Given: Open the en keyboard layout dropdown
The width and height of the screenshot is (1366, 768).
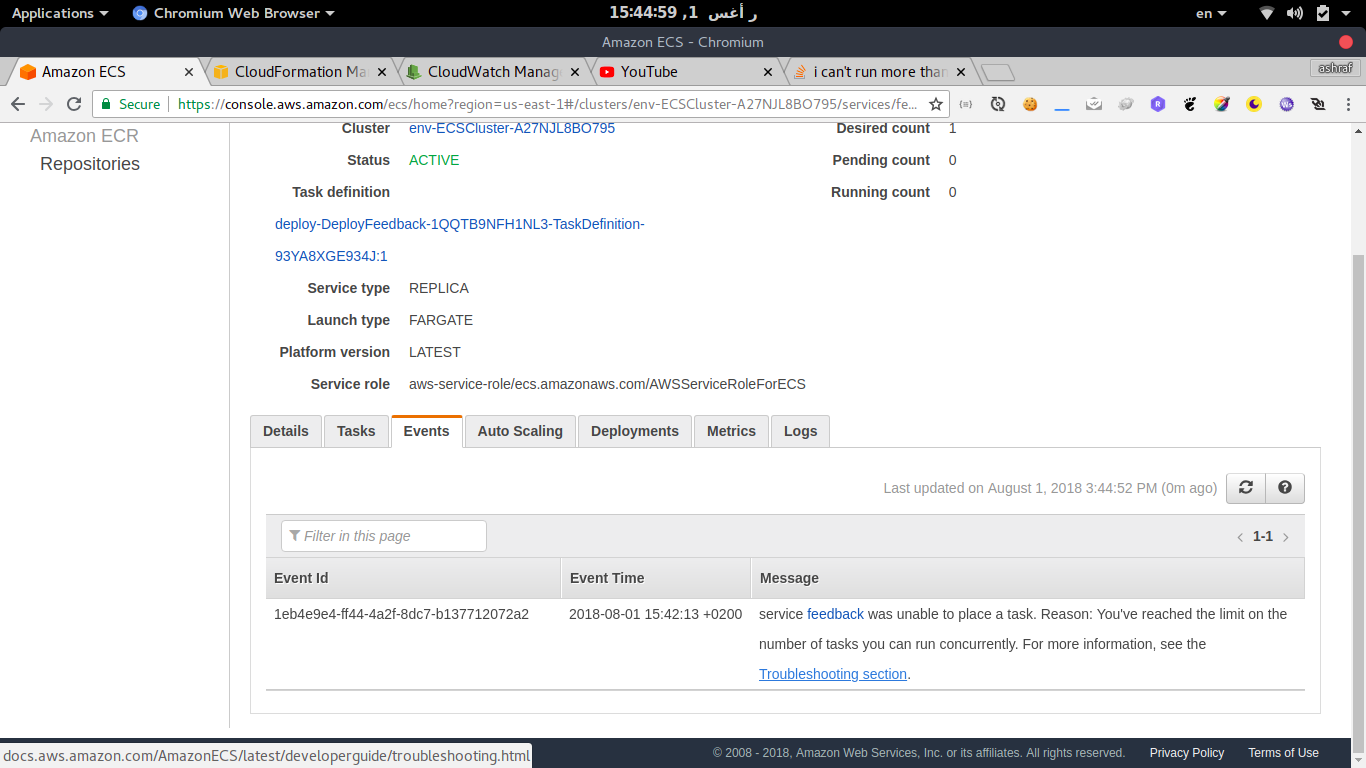Looking at the screenshot, I should [x=1211, y=13].
